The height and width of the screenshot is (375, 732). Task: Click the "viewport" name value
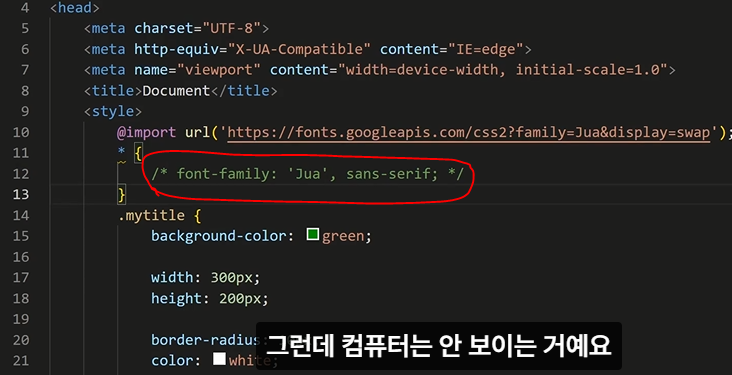[218, 70]
